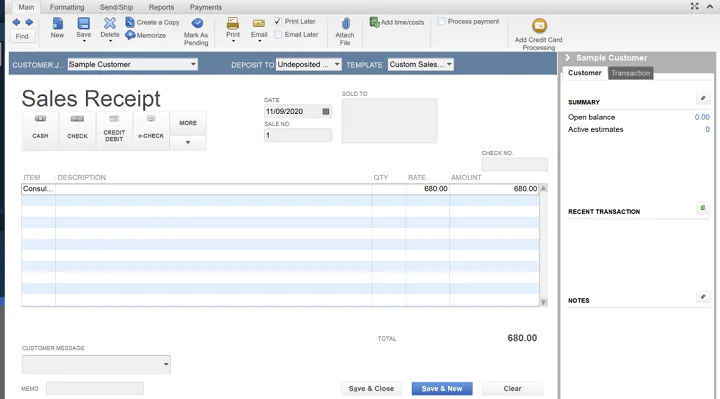
Task: Switch to Main ribbon tab
Action: pyautogui.click(x=26, y=7)
